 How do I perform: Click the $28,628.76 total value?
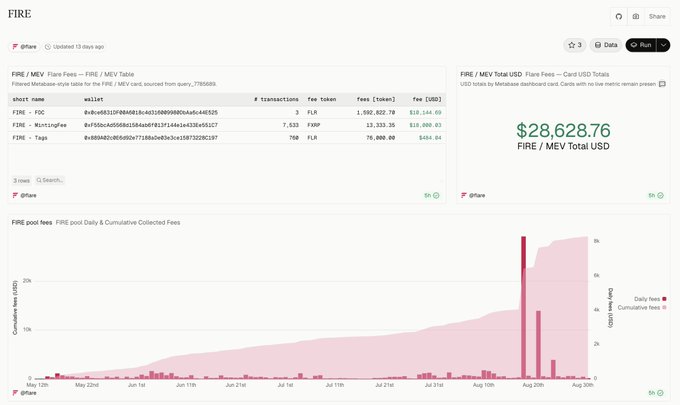(563, 130)
